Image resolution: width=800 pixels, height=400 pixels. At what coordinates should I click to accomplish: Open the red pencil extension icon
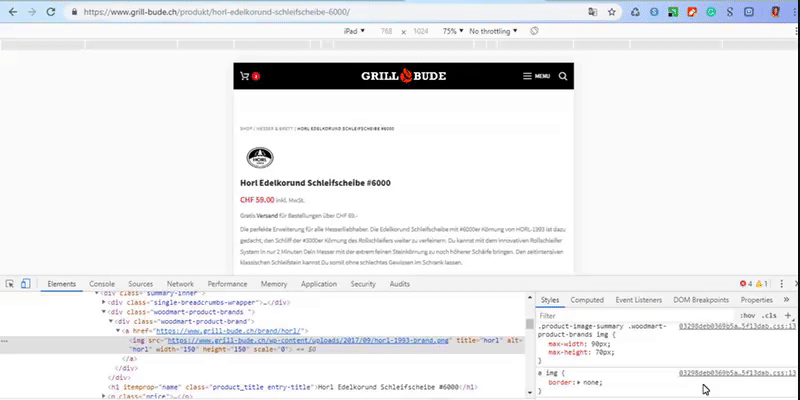pyautogui.click(x=692, y=12)
